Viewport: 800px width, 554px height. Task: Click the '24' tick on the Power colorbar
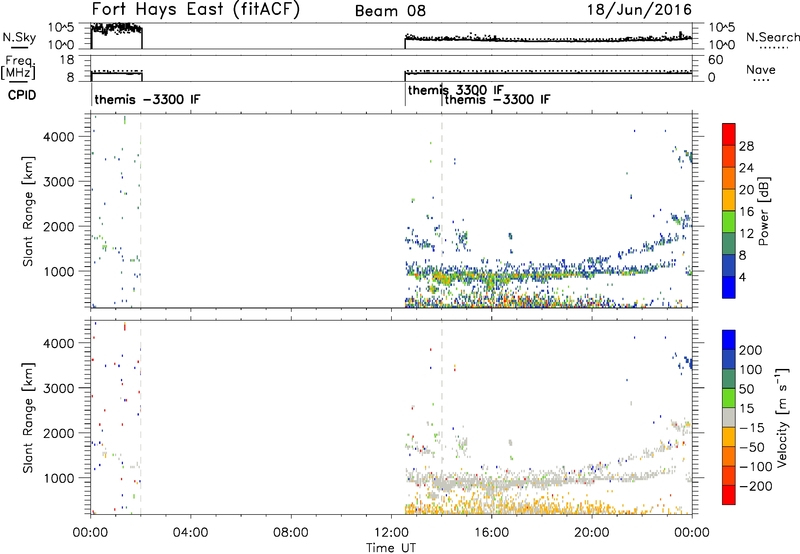(x=746, y=168)
